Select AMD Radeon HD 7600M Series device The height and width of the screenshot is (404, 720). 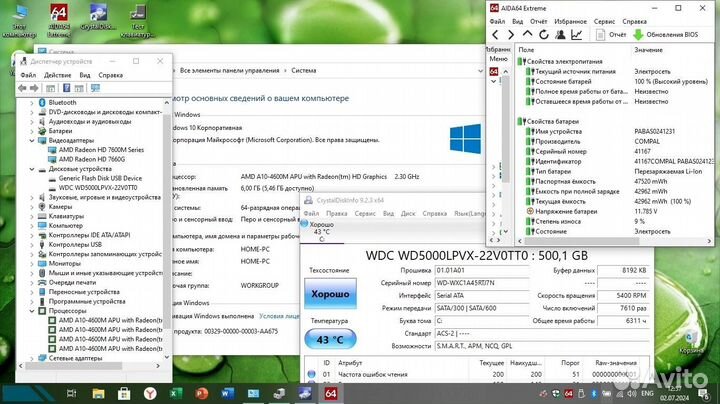point(101,150)
